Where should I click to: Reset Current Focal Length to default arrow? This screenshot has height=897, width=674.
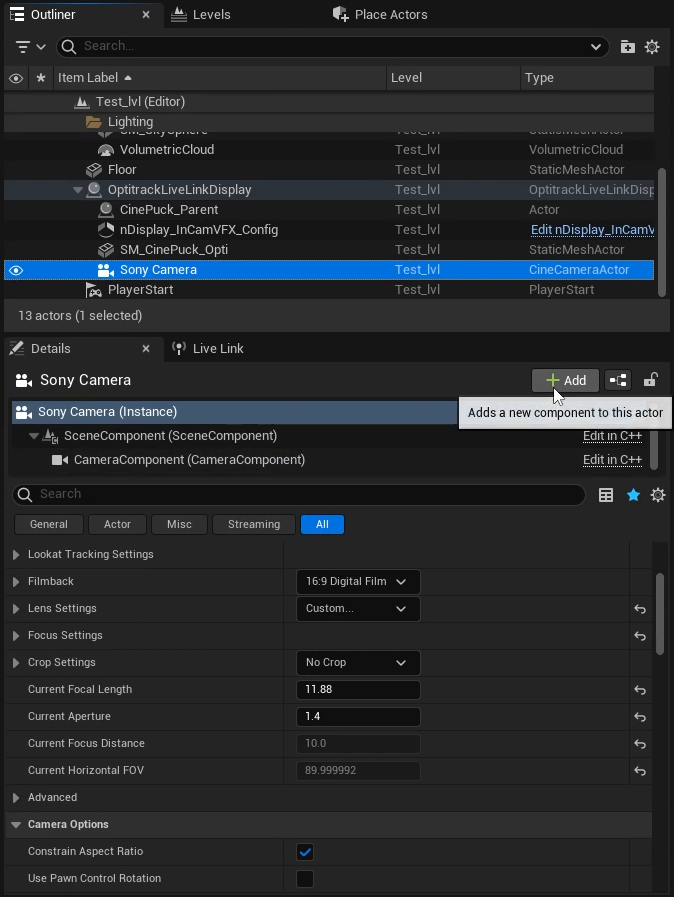(640, 690)
